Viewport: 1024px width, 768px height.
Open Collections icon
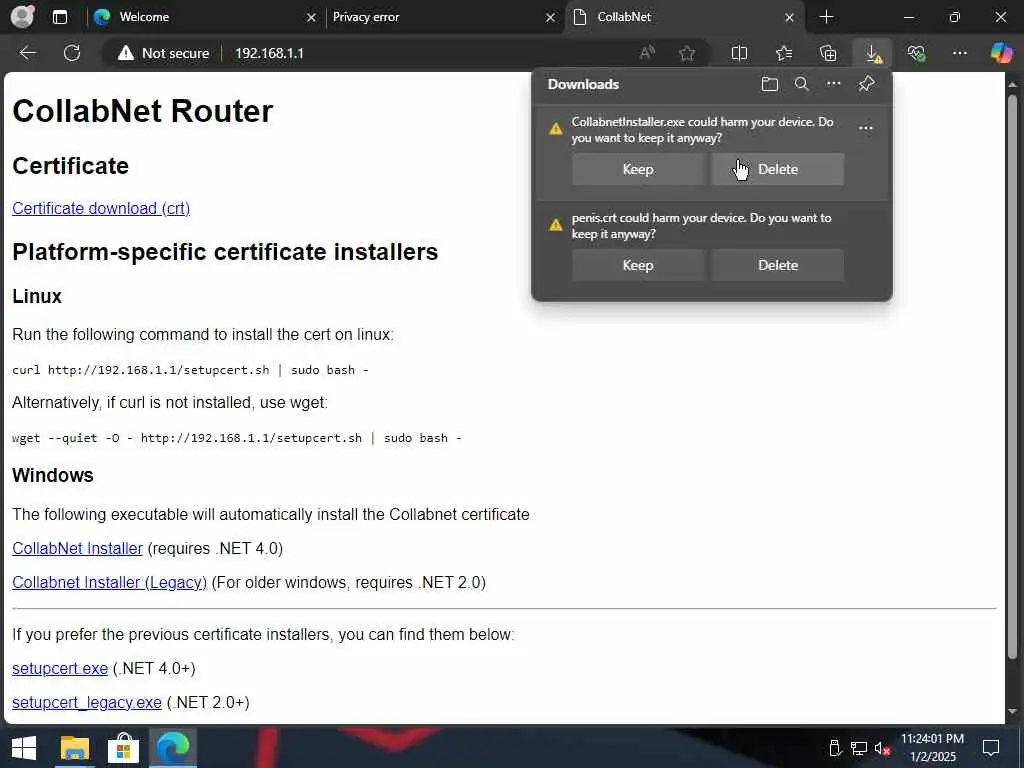(x=828, y=53)
